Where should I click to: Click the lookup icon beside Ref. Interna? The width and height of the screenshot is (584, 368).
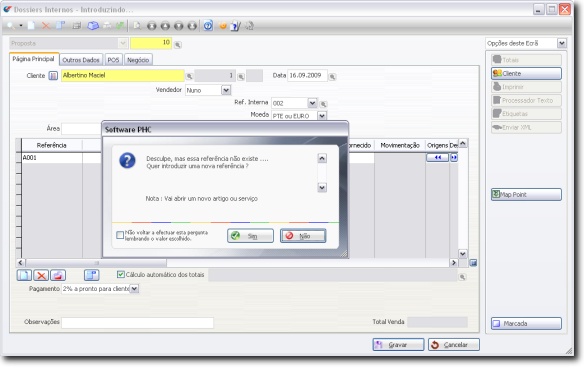click(x=323, y=104)
